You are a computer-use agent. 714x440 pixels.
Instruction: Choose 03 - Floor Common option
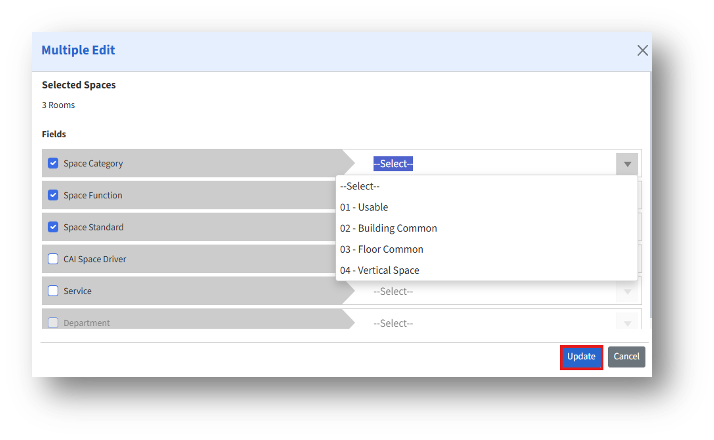(381, 249)
